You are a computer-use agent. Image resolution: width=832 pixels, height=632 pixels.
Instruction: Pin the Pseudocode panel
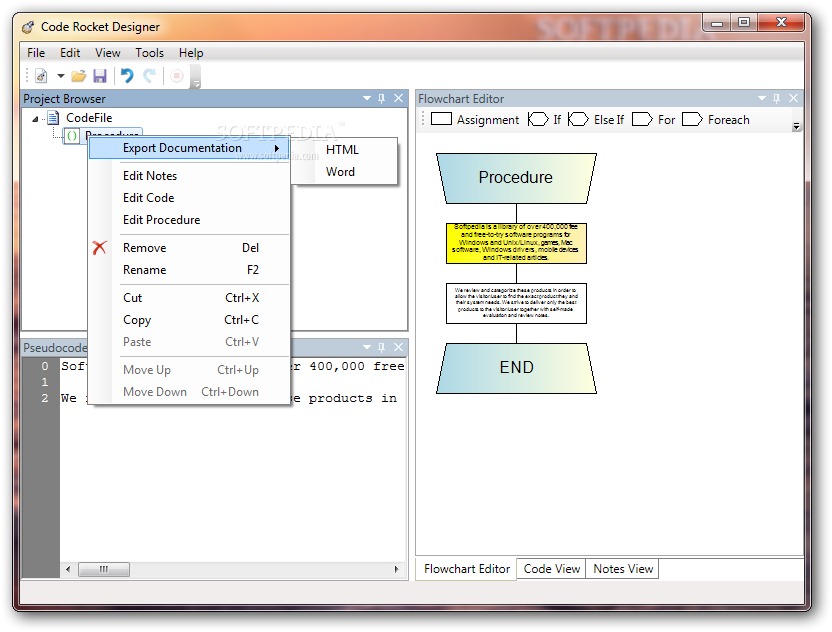click(382, 347)
